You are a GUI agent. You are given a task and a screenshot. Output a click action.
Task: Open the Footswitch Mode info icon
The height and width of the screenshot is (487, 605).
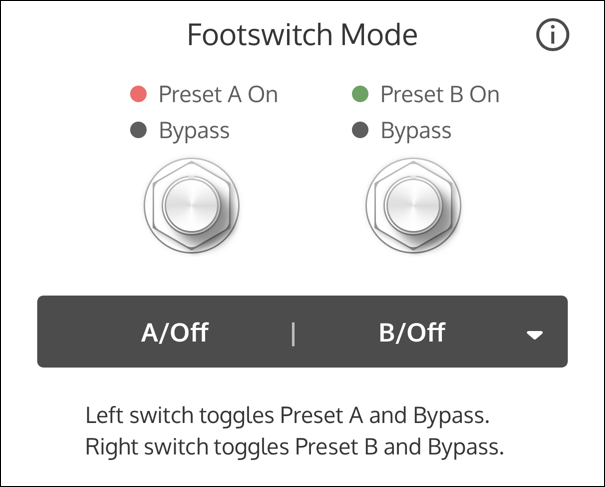click(x=552, y=36)
